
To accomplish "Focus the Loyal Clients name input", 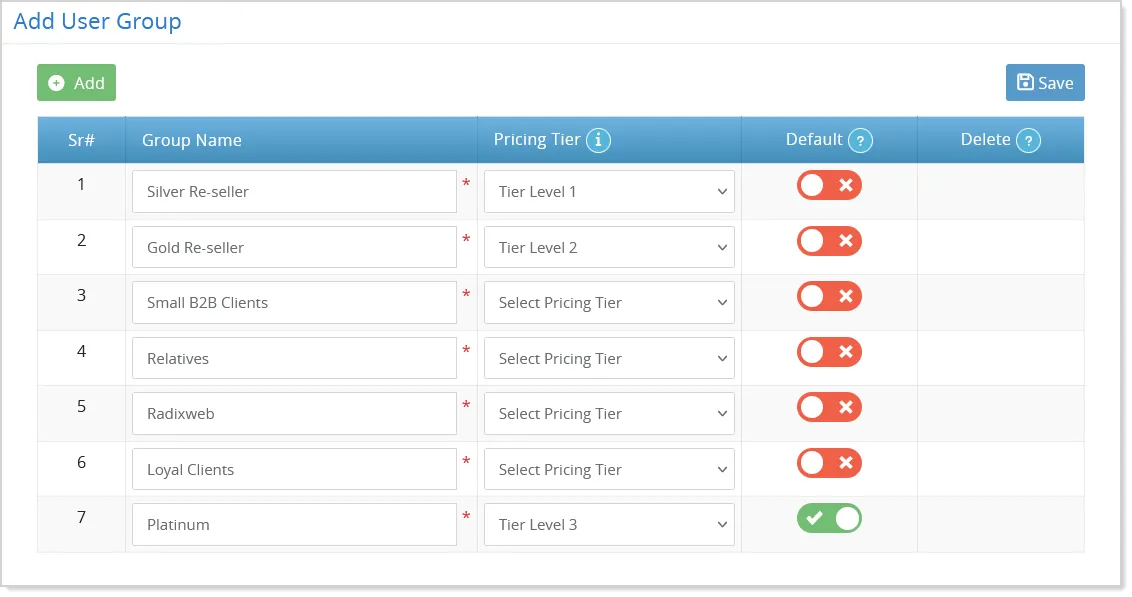I will (295, 469).
